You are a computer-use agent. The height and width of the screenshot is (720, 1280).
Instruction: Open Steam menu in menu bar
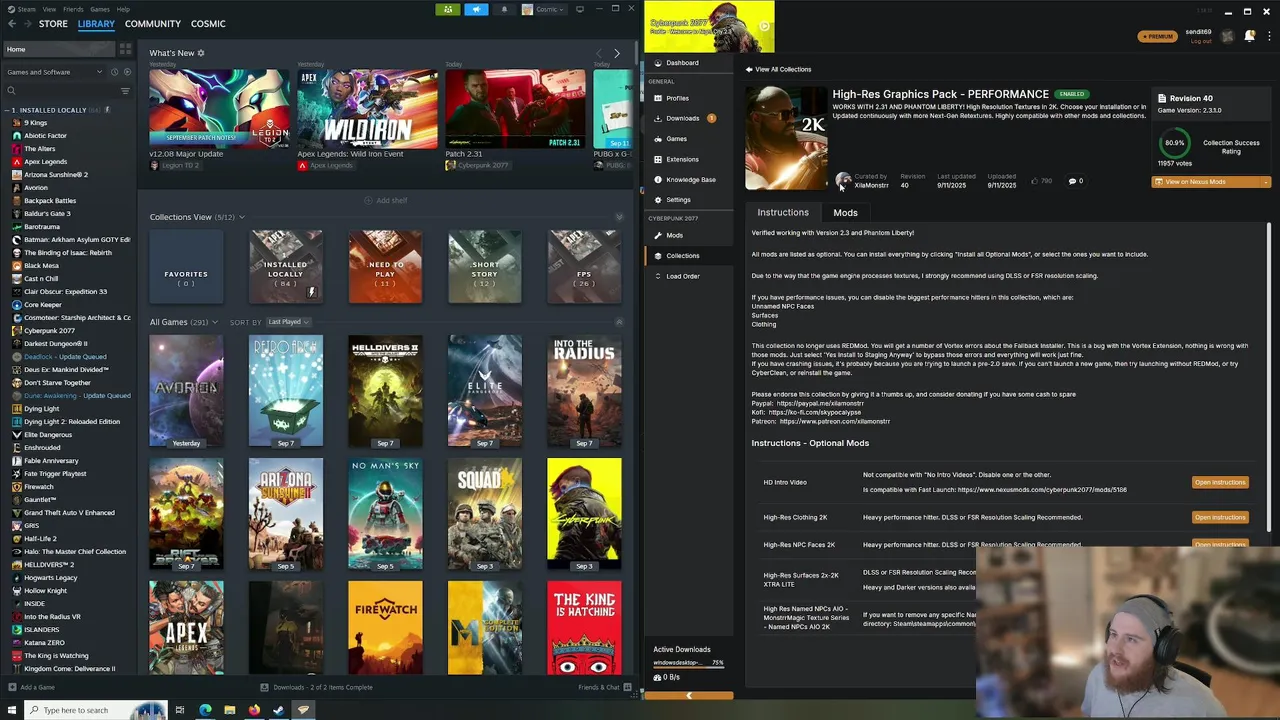(24, 9)
